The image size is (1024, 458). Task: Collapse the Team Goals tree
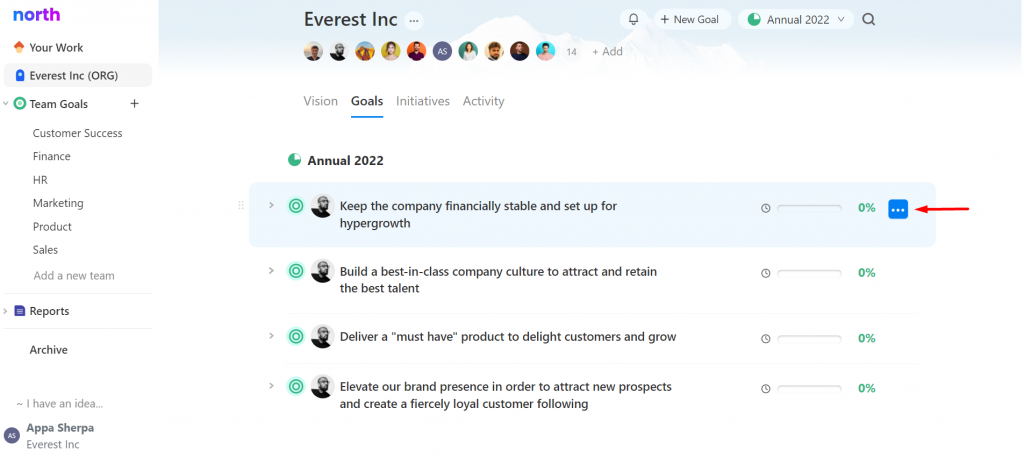click(6, 104)
